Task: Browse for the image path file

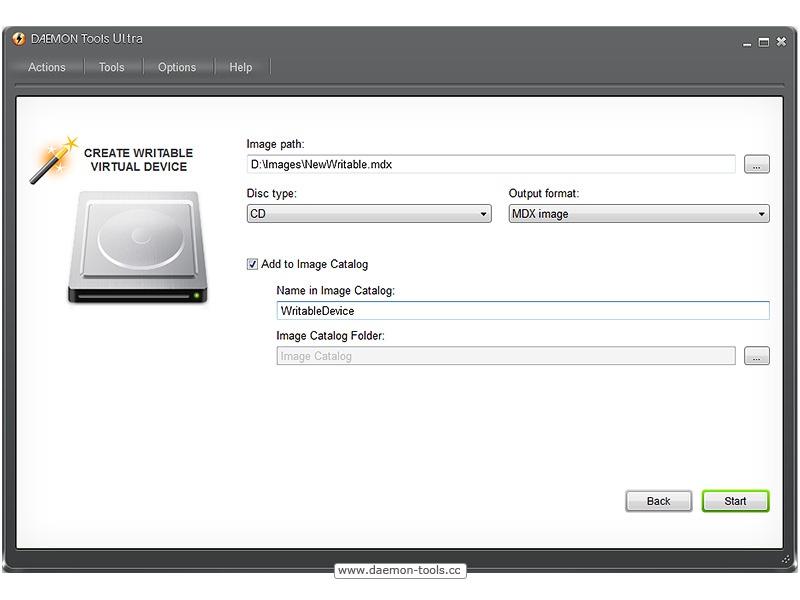Action: click(x=757, y=165)
